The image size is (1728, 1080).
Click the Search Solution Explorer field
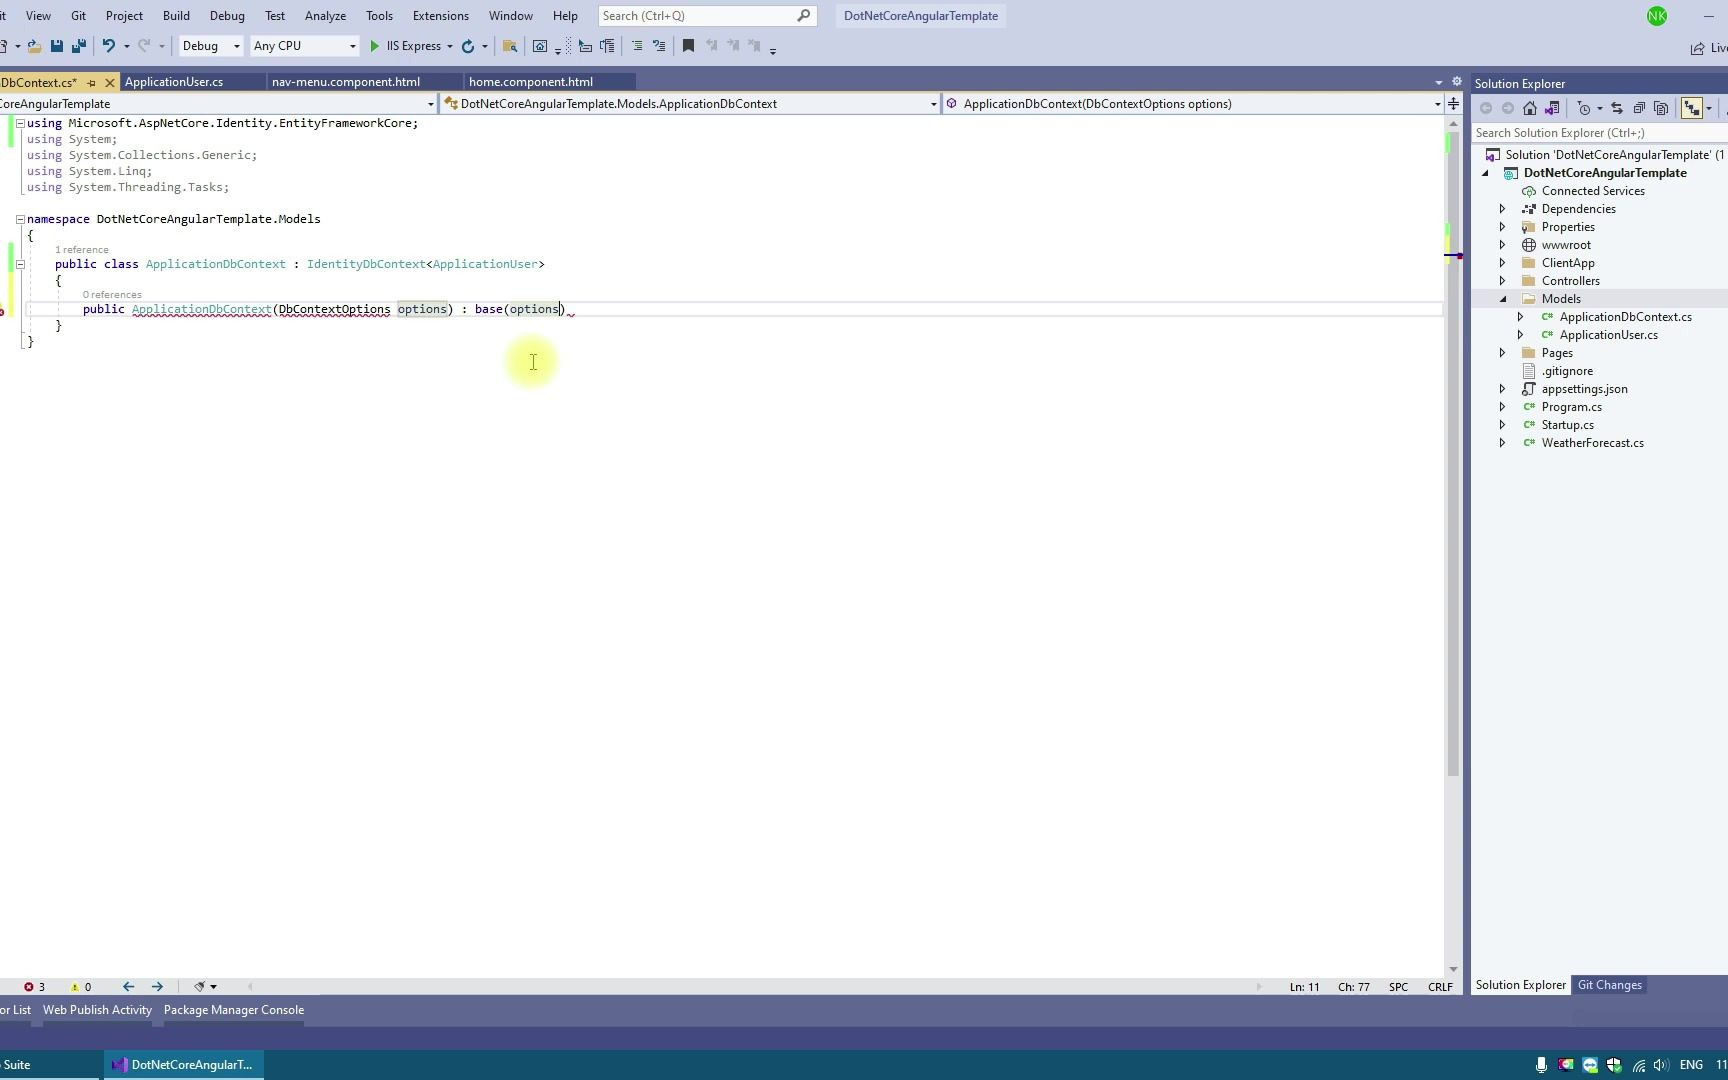[1598, 133]
